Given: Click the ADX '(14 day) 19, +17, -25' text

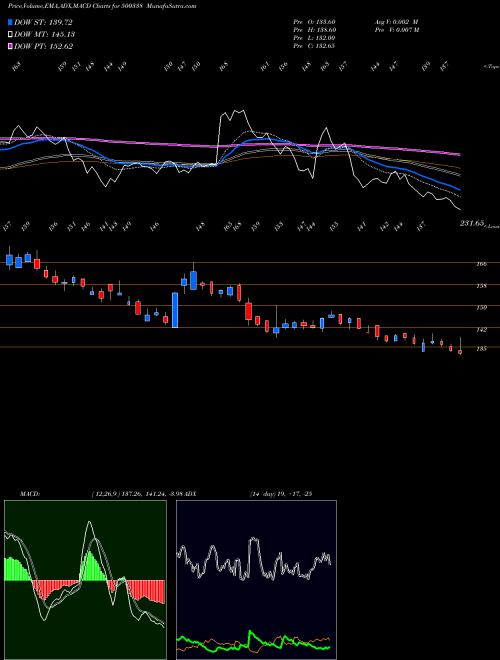Looking at the screenshot, I should click(280, 494).
